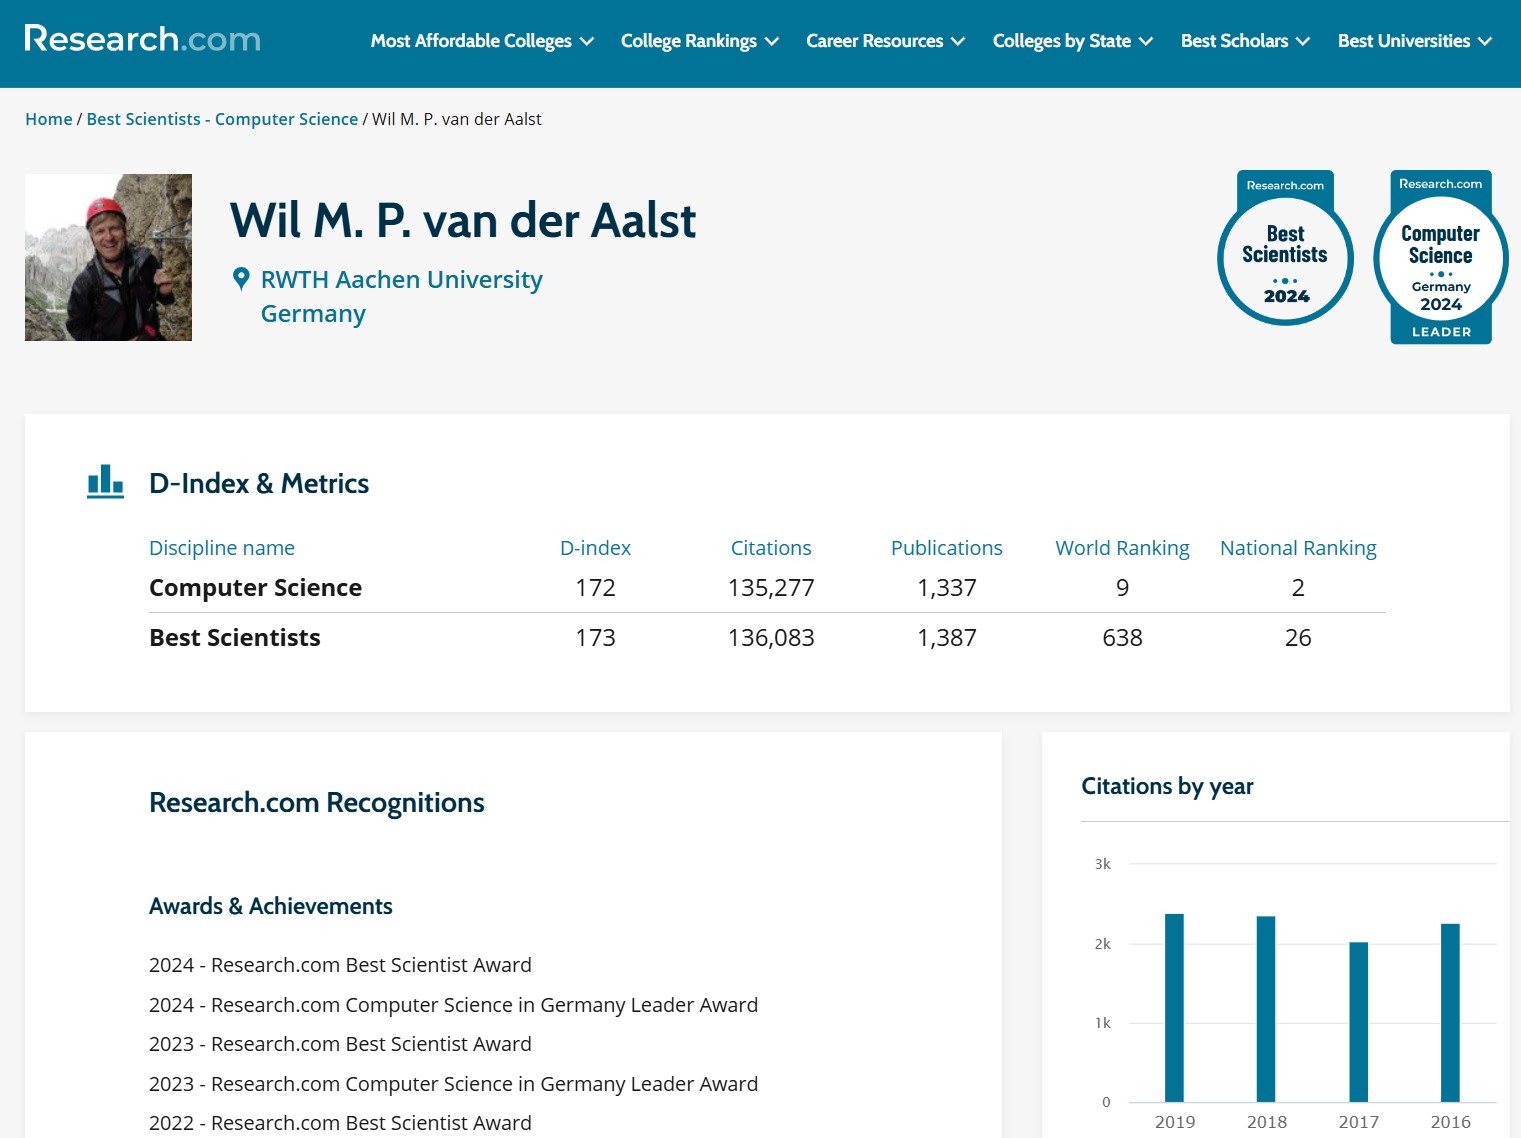This screenshot has height=1138, width=1521.
Task: Select the 2024 Research.com Best Scientist Award entry
Action: (x=340, y=965)
